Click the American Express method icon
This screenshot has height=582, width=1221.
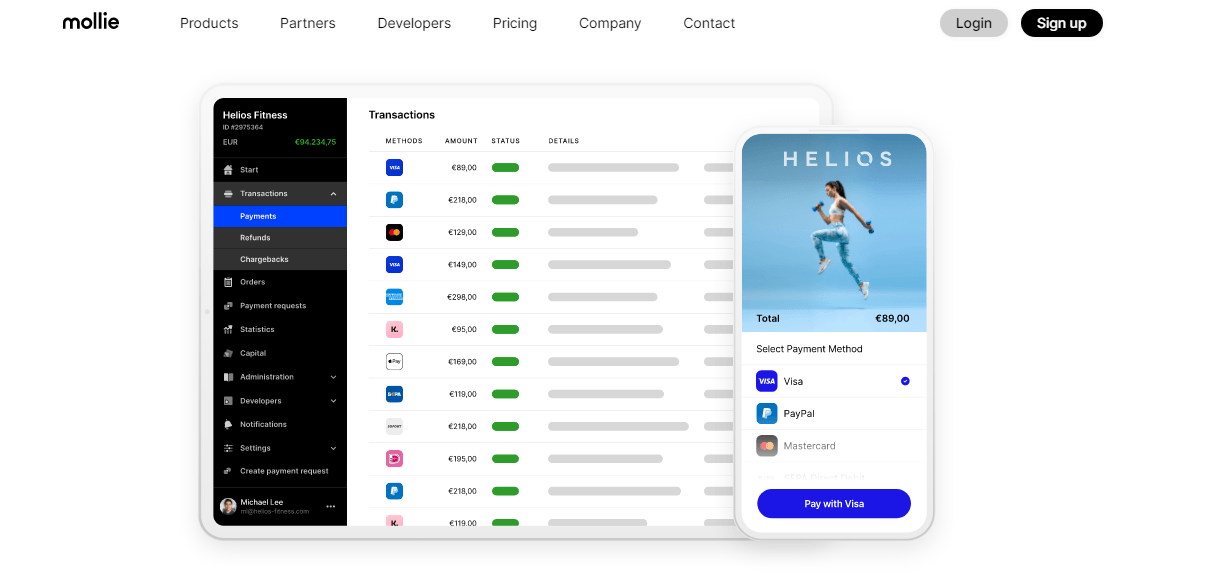[x=394, y=297]
